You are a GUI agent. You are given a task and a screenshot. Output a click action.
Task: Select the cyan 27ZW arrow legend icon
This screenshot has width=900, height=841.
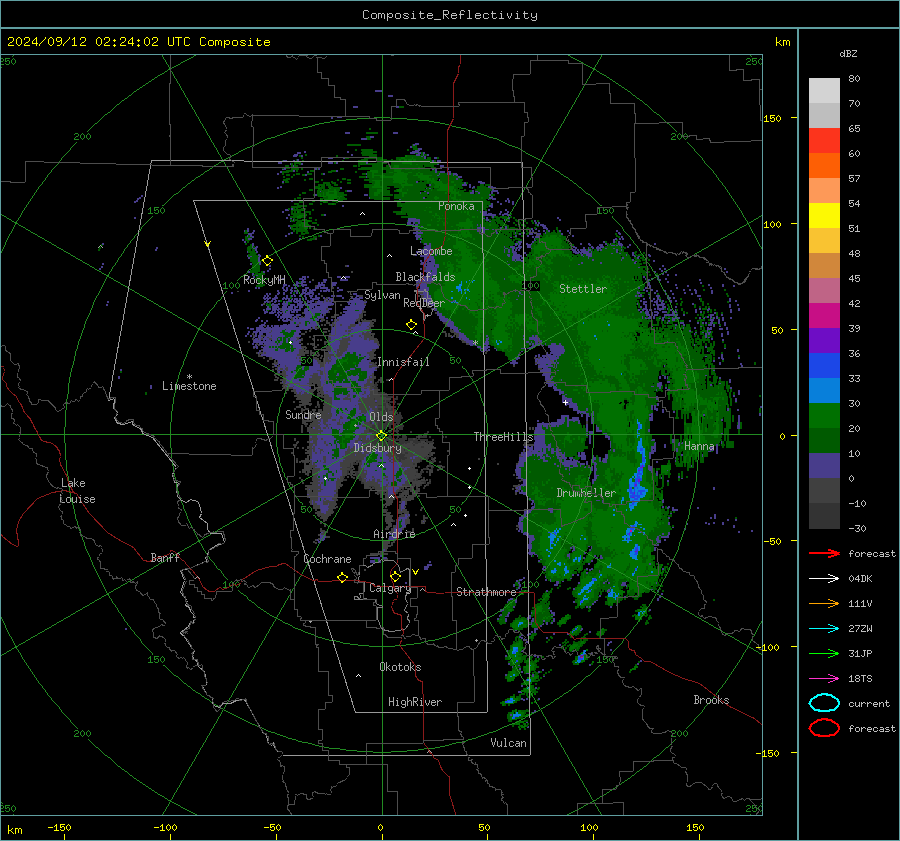824,628
